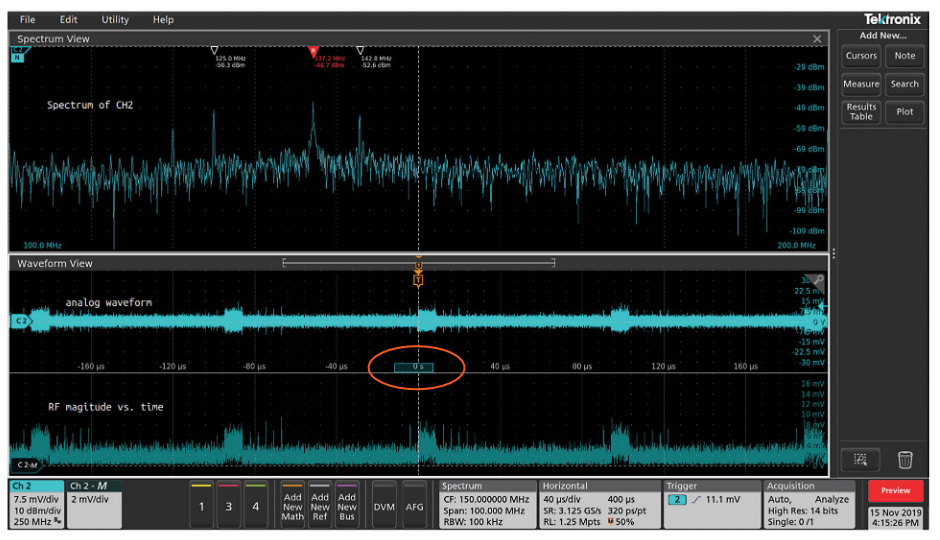Click the Preview run button
Image resolution: width=940 pixels, height=540 pixels.
pyautogui.click(x=896, y=490)
